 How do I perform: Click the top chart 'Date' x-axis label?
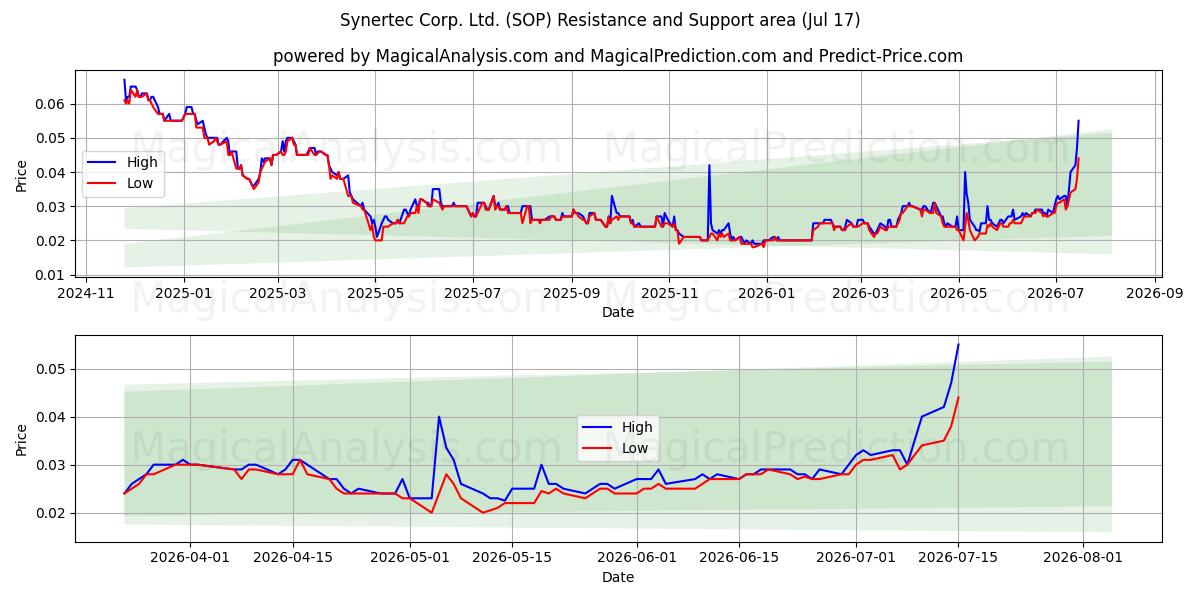[618, 312]
